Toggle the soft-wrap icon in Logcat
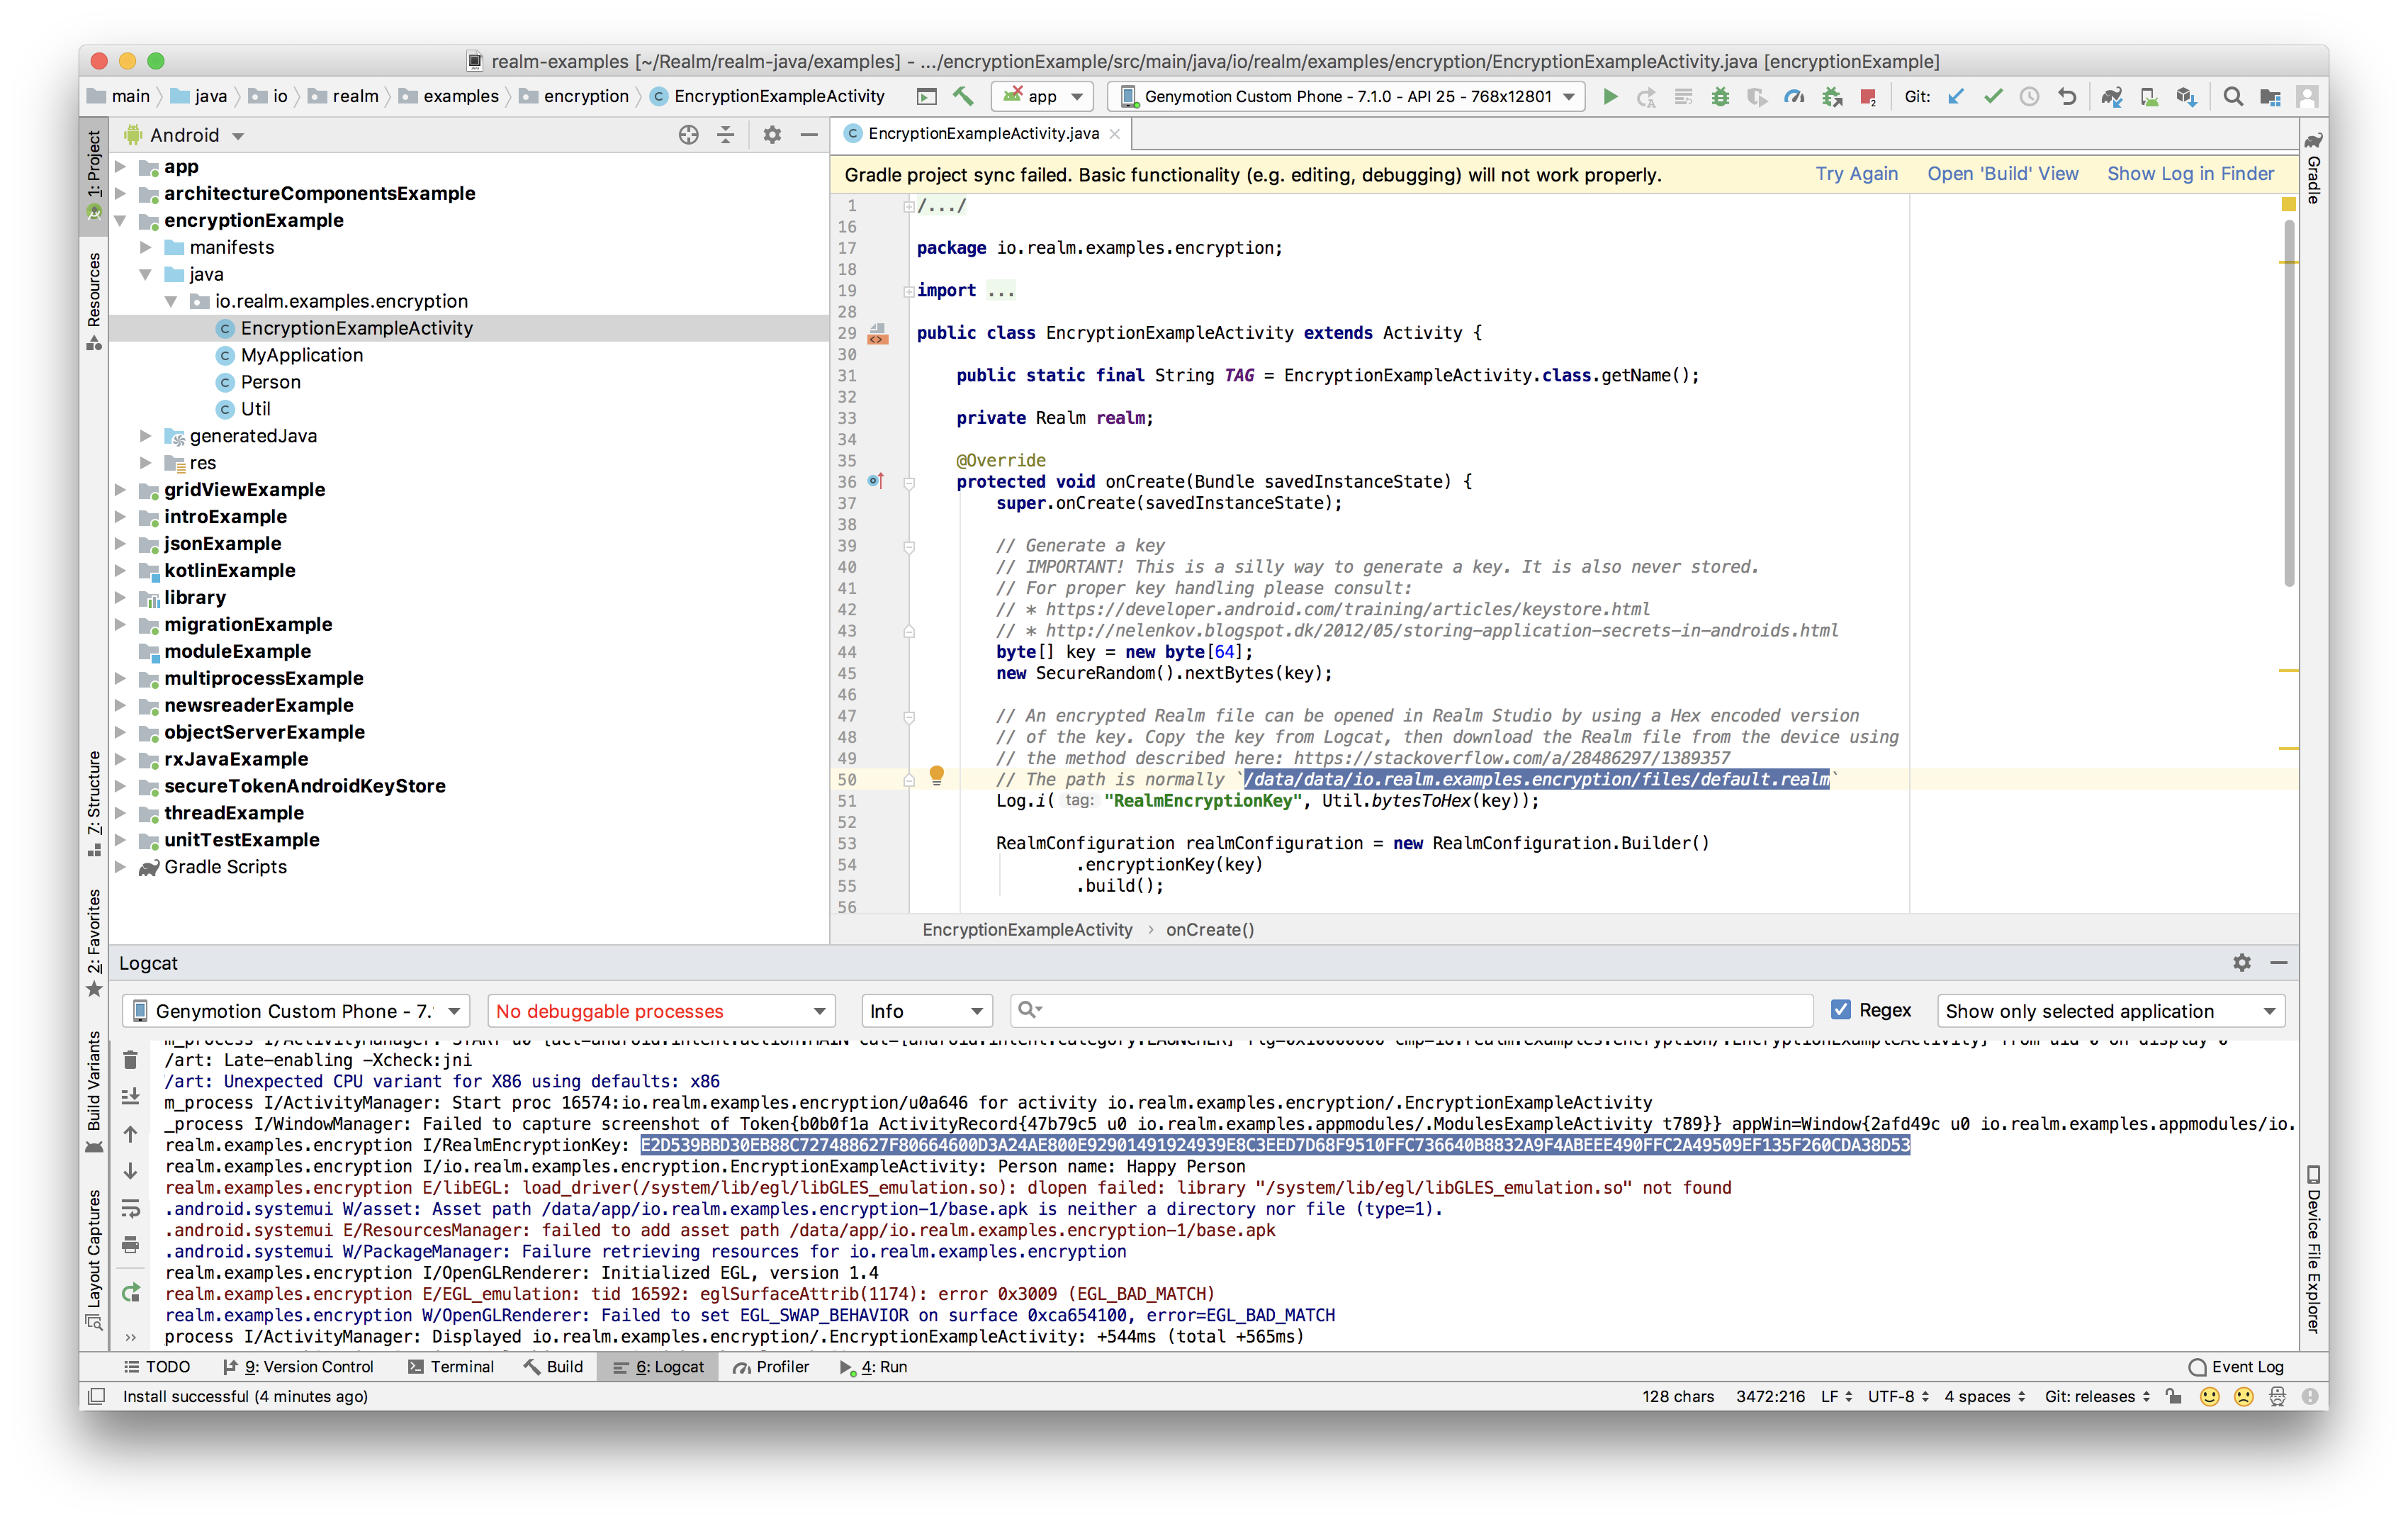The image size is (2408, 1524). point(130,1208)
